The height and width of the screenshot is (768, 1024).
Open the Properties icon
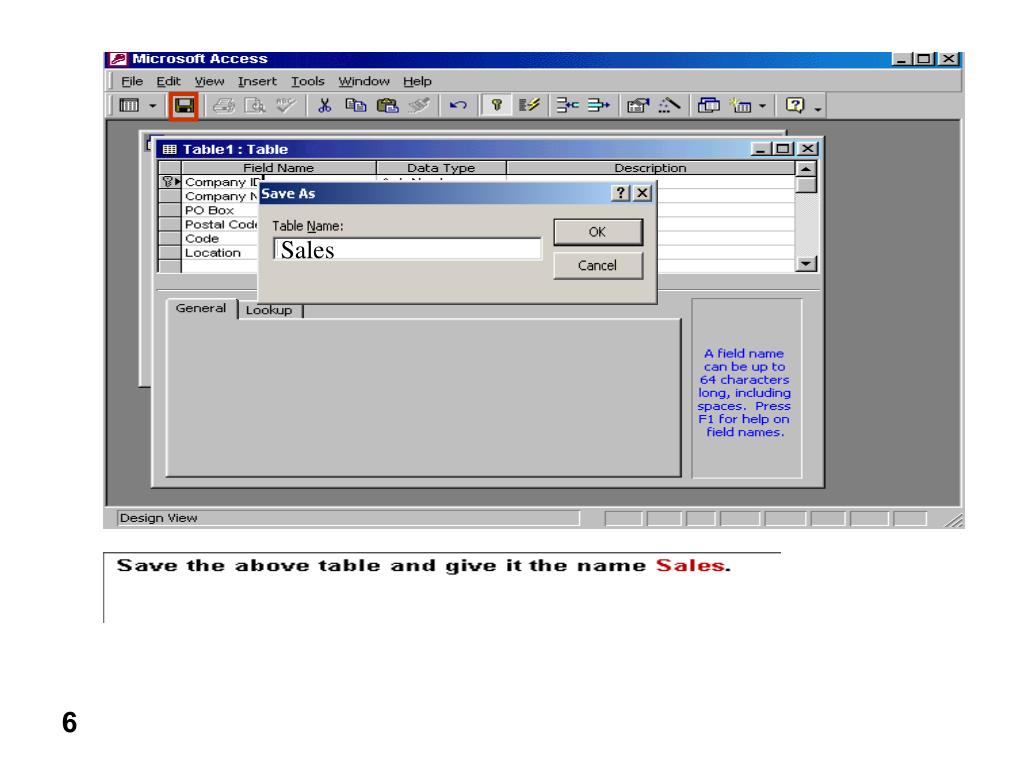(637, 105)
